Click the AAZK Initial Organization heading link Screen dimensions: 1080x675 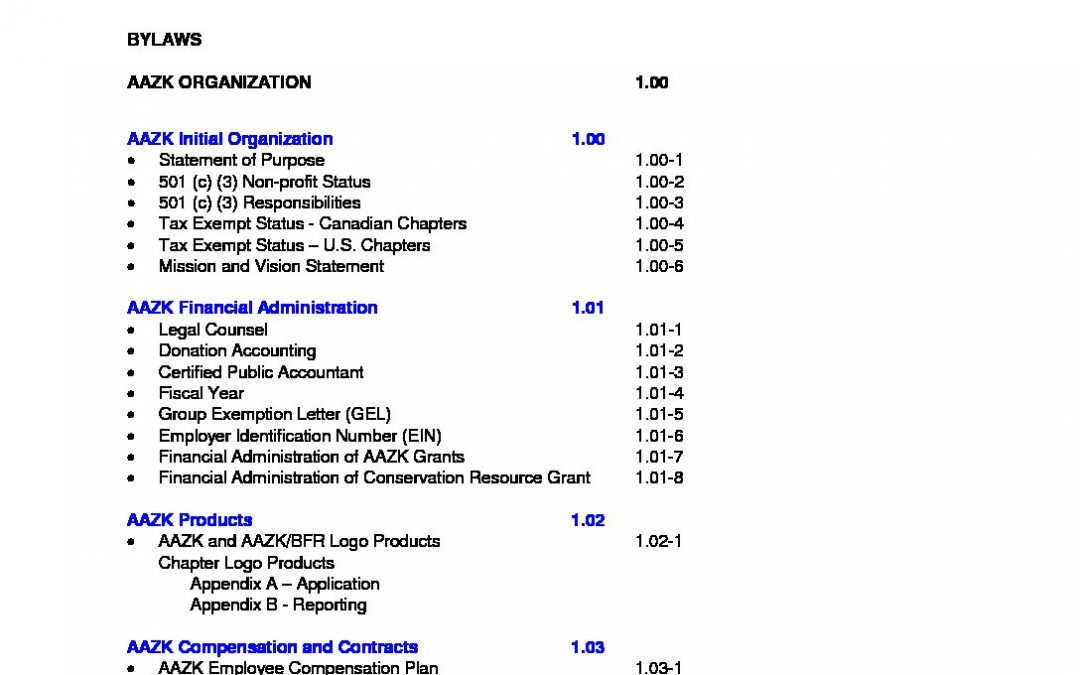pos(230,139)
